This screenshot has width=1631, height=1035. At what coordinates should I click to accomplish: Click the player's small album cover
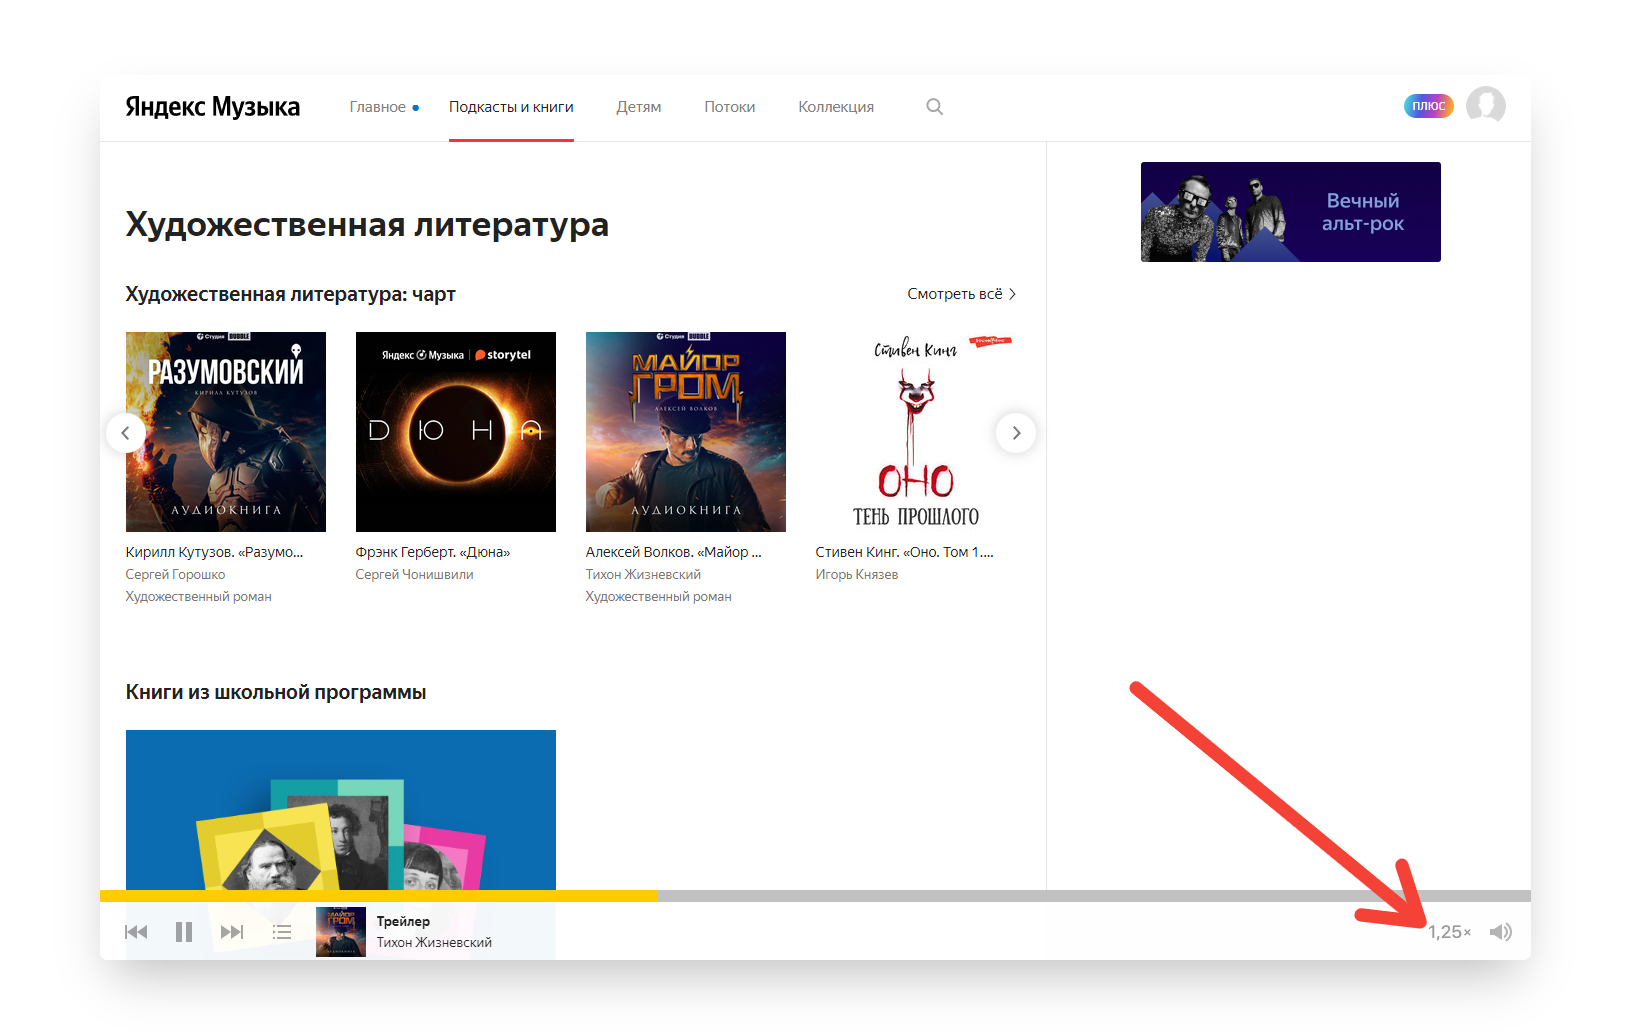[x=341, y=932]
